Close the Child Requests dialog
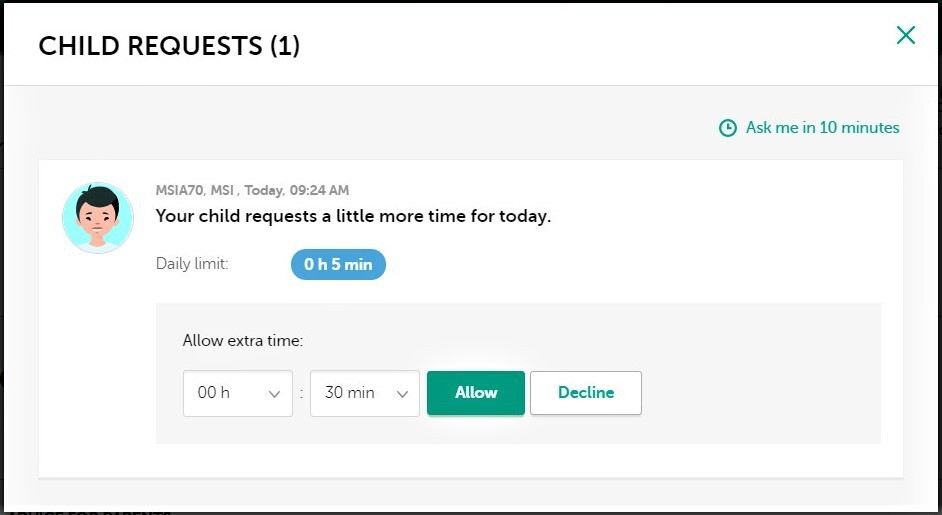 coord(905,36)
